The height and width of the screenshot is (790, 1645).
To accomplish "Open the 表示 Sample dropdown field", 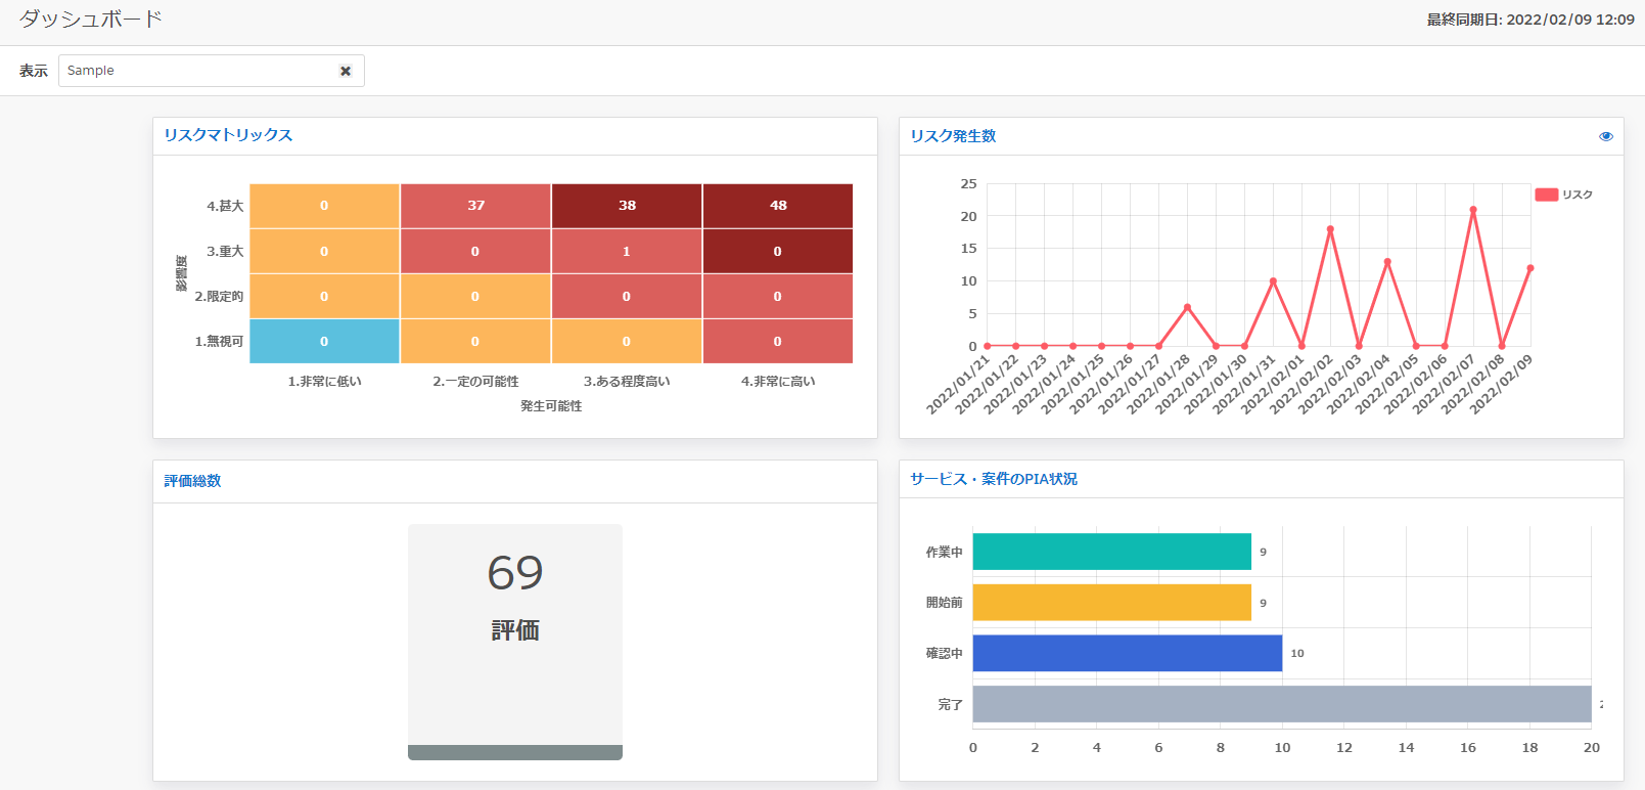I will [200, 71].
